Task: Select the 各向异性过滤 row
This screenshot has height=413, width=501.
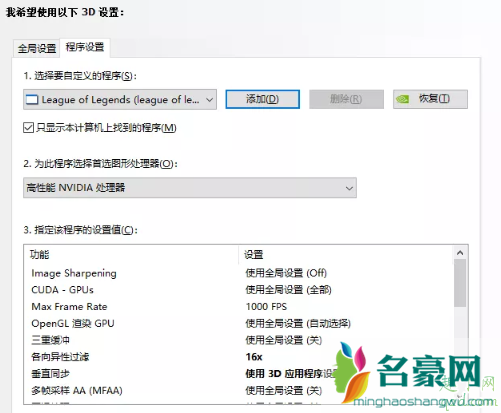Action: coord(239,357)
